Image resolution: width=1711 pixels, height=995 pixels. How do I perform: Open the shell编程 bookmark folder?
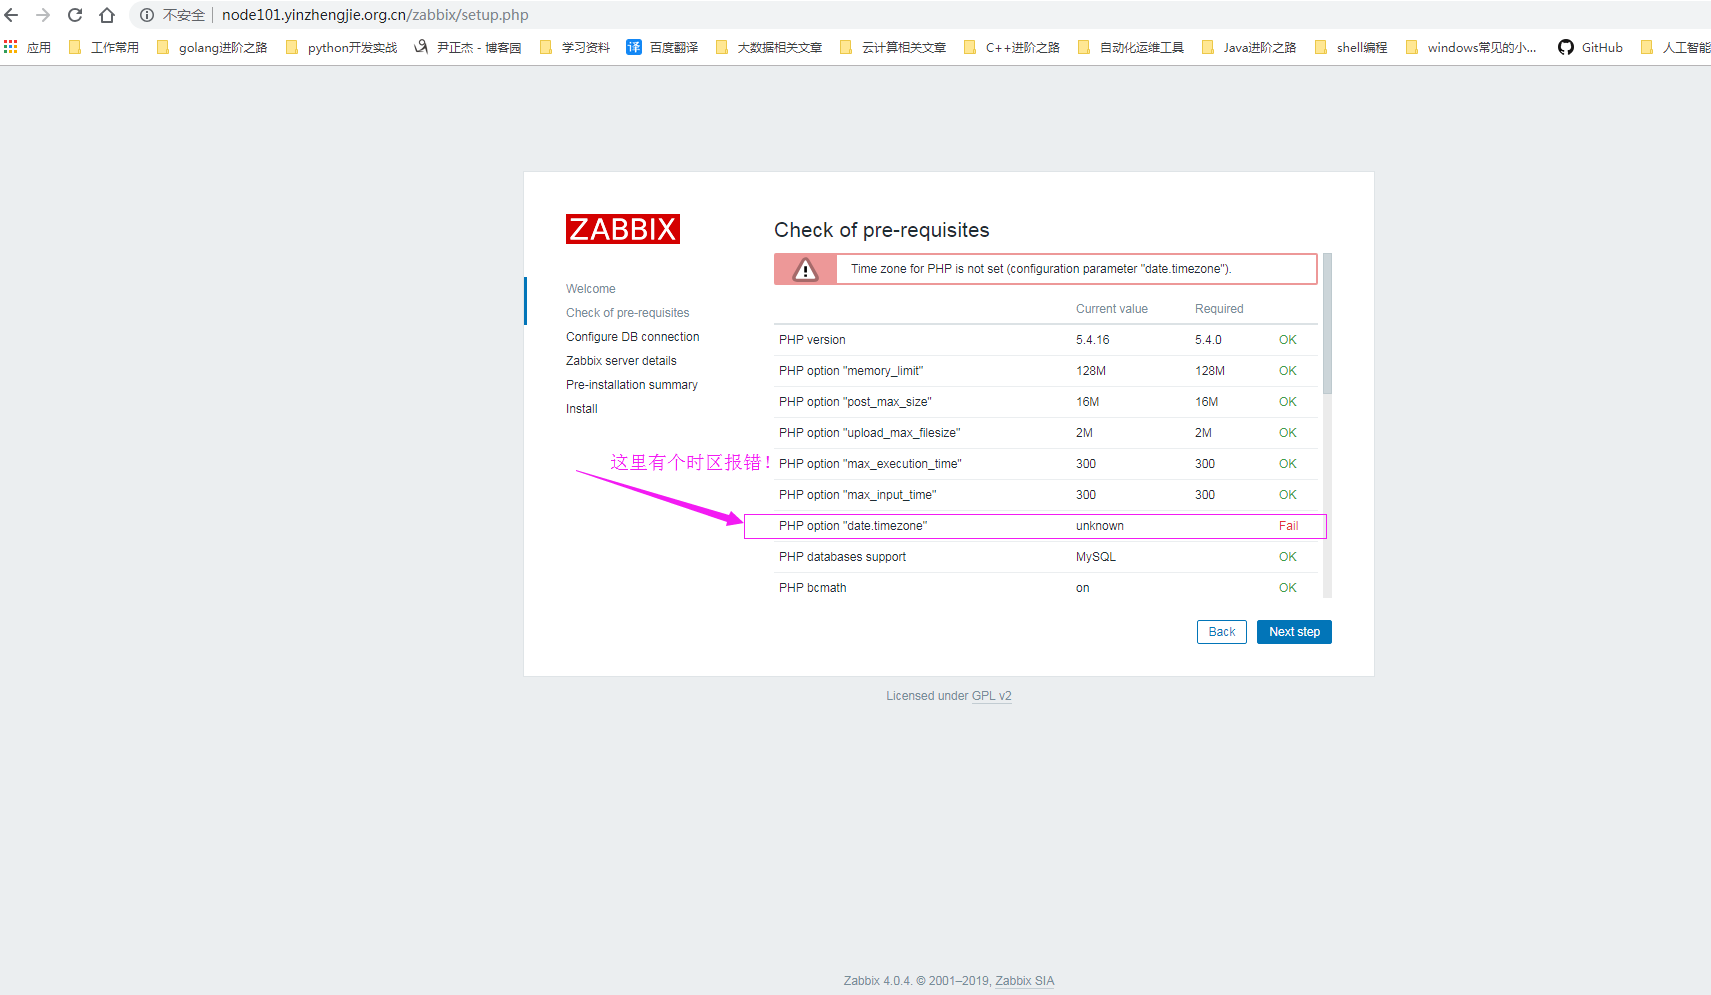[1351, 47]
